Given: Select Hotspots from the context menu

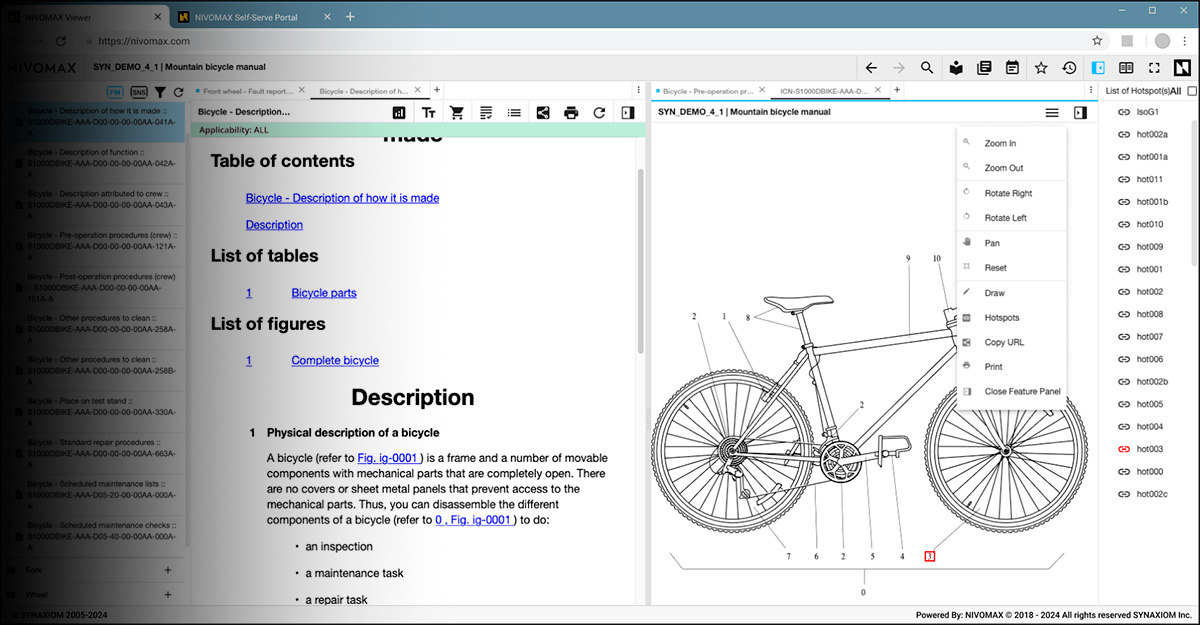Looking at the screenshot, I should 1000,316.
